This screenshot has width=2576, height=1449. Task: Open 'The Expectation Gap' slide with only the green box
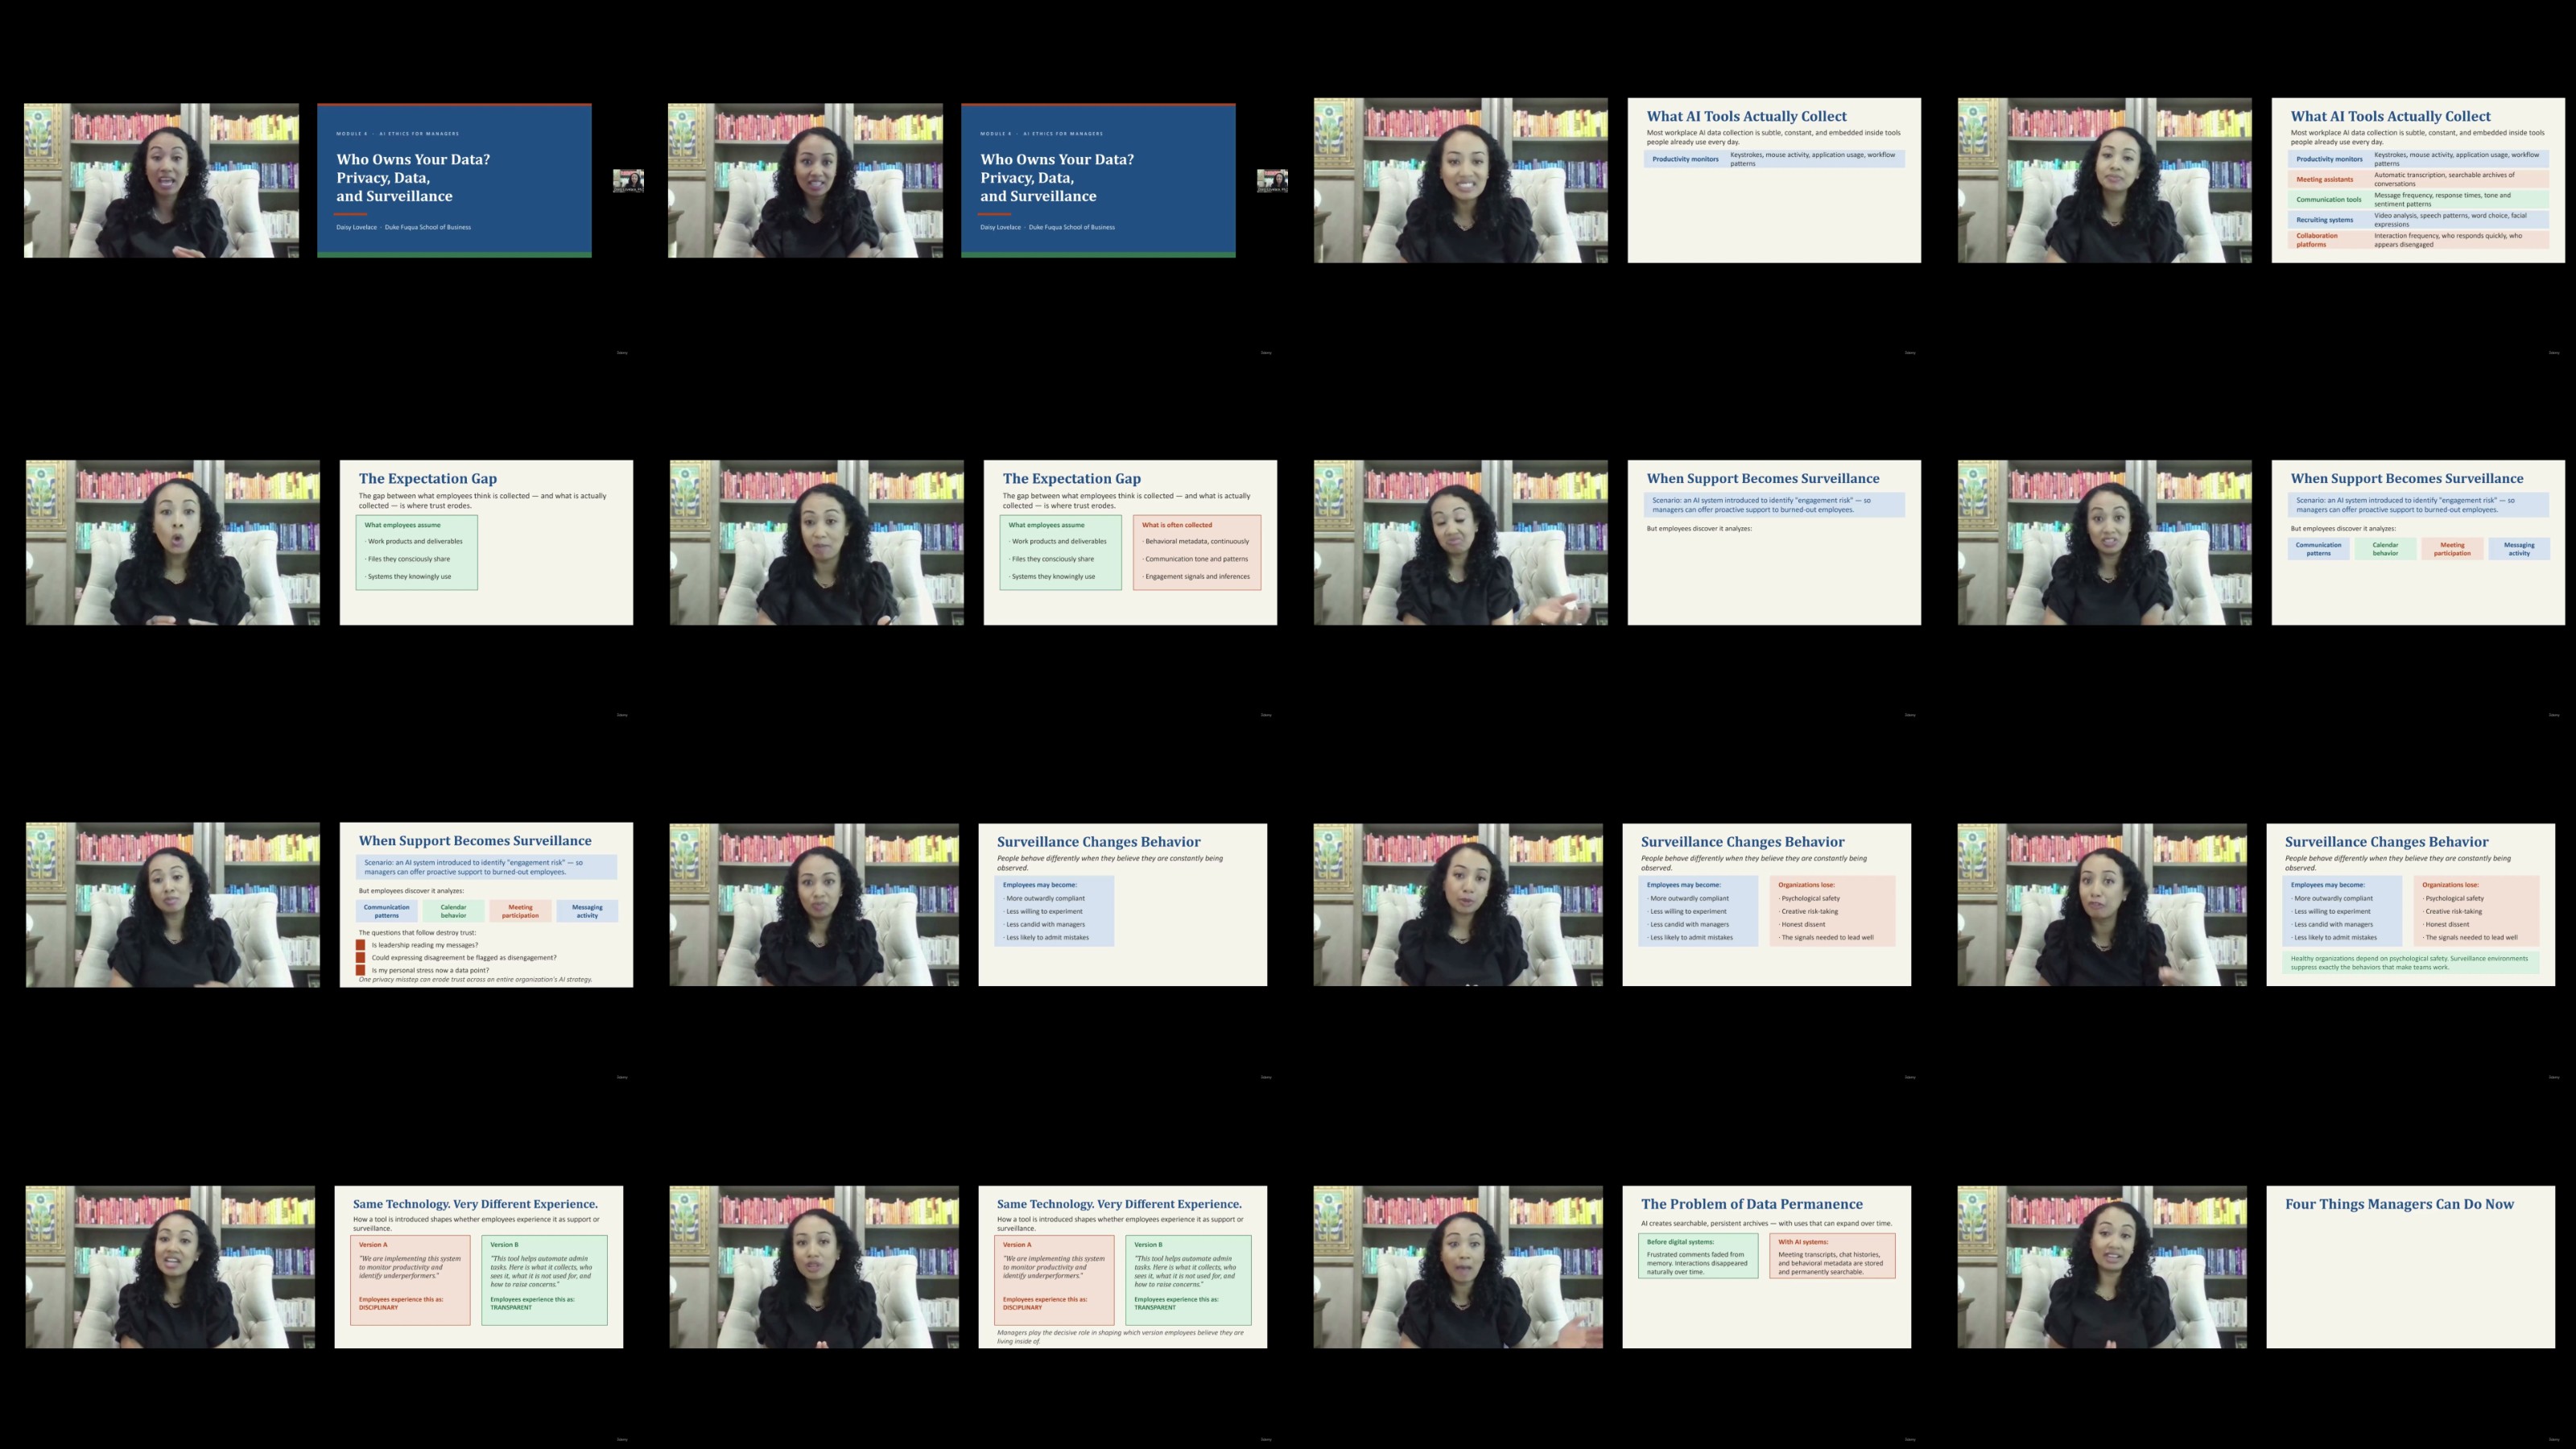[x=486, y=542]
